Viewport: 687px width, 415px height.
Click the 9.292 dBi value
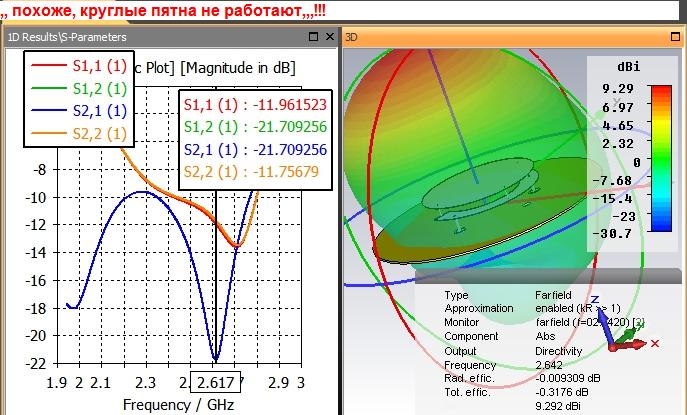coord(558,407)
